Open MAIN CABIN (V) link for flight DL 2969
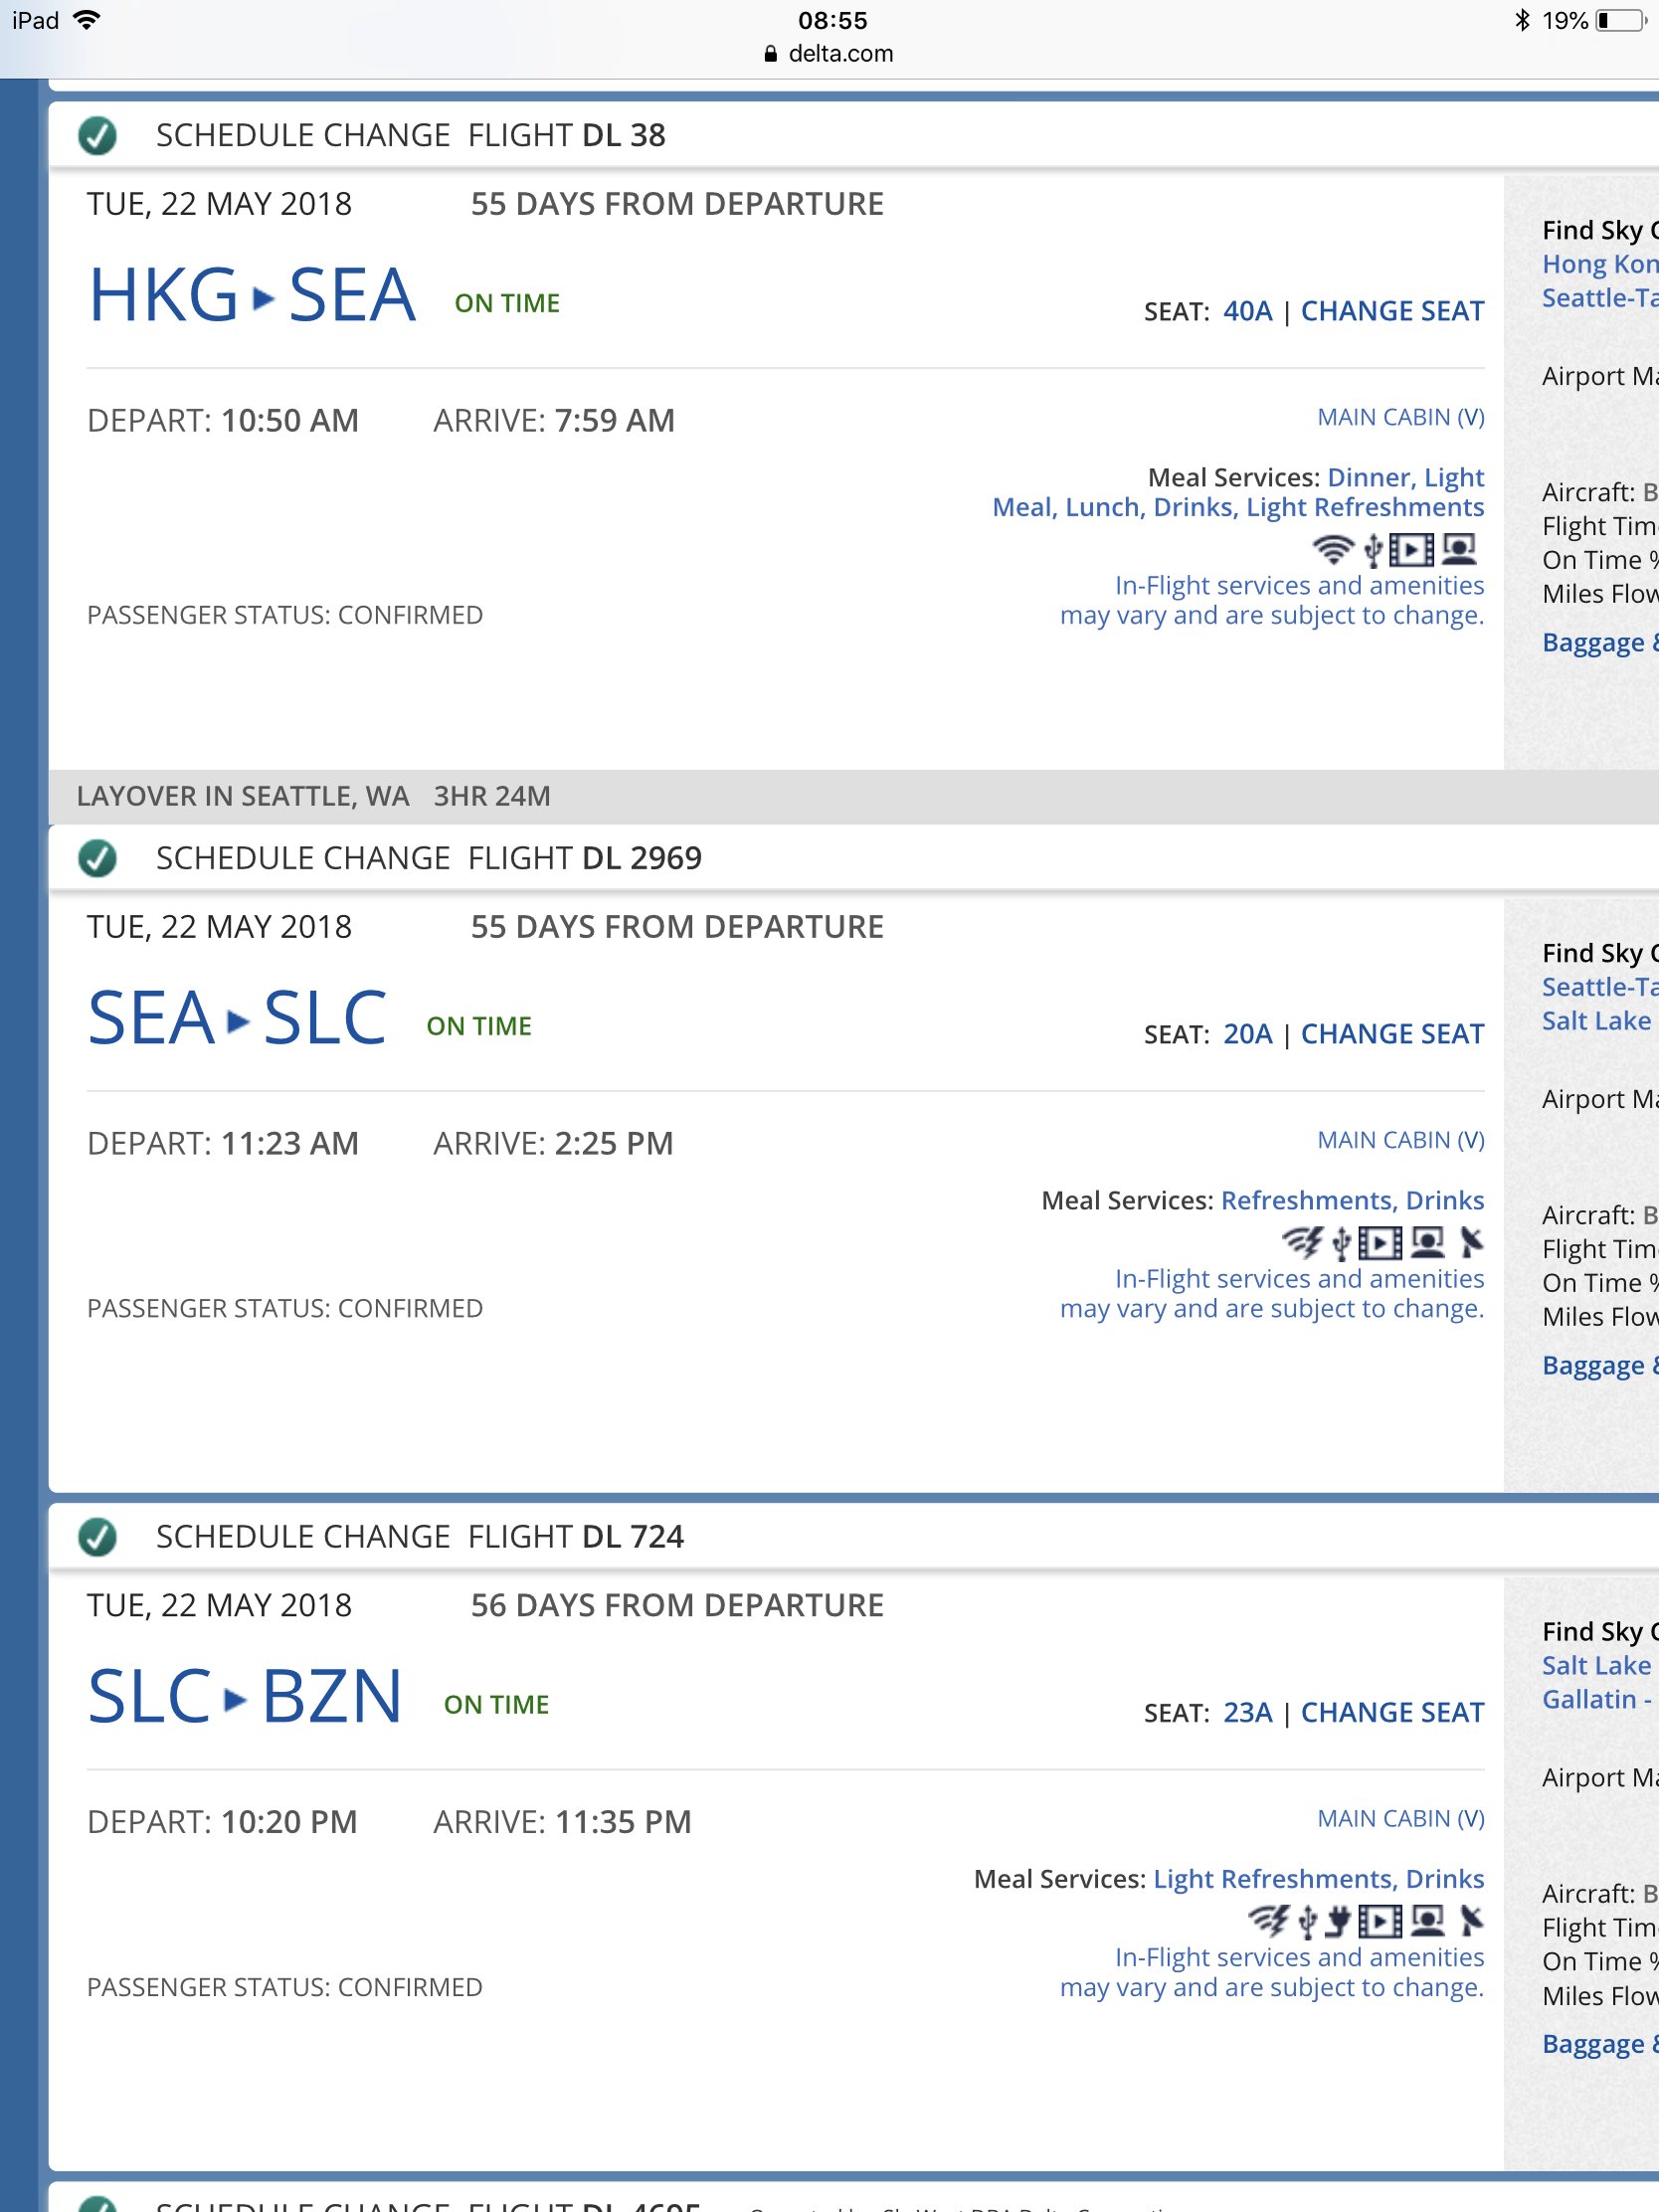 [1400, 1140]
